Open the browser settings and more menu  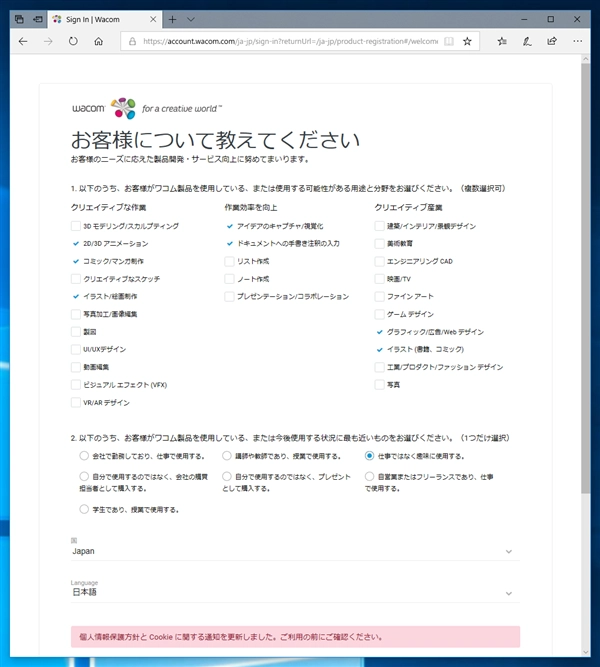point(577,41)
